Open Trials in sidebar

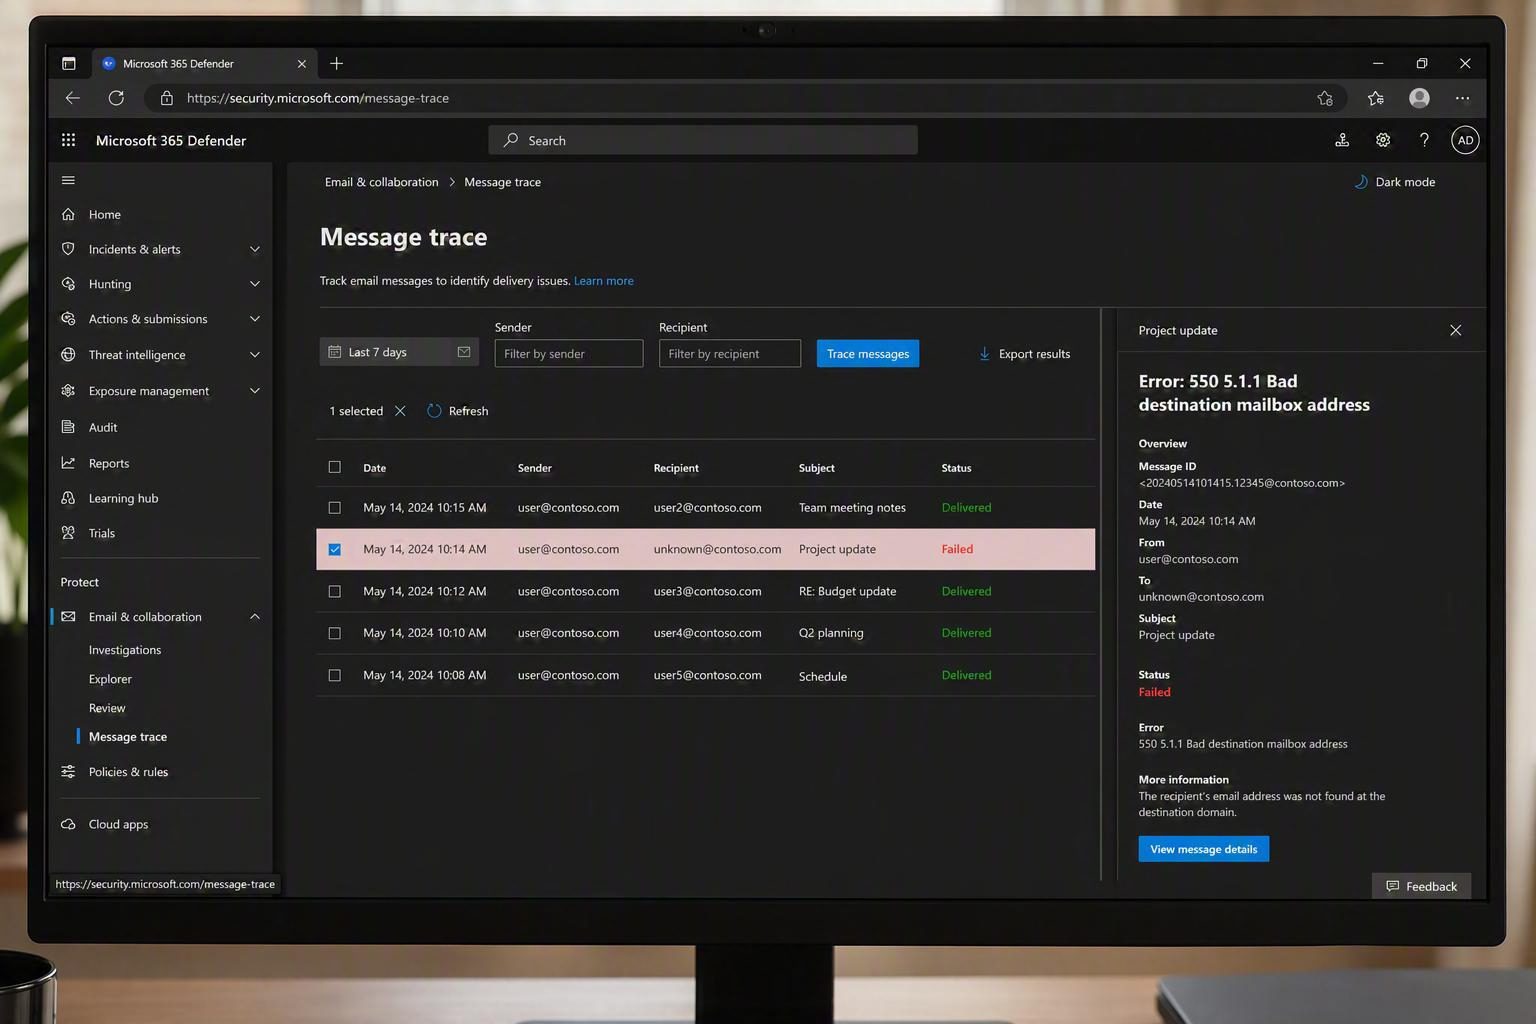click(x=101, y=533)
